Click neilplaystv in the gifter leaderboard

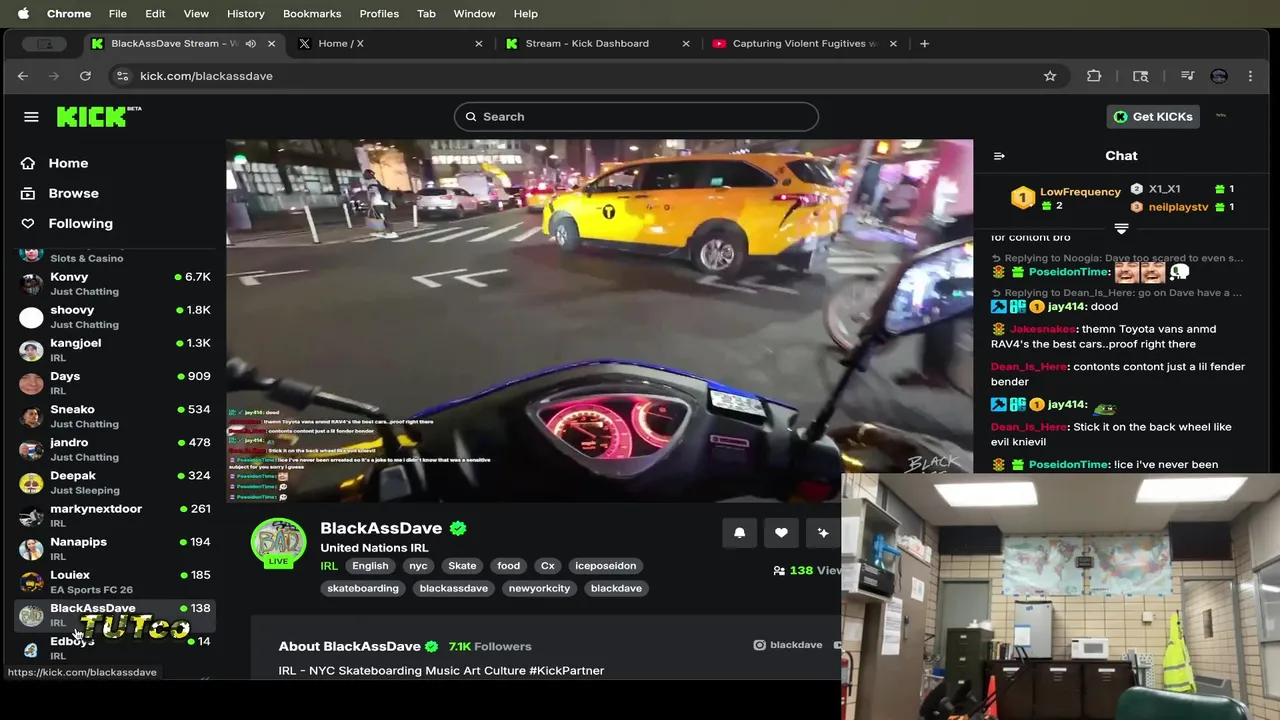[x=1178, y=207]
